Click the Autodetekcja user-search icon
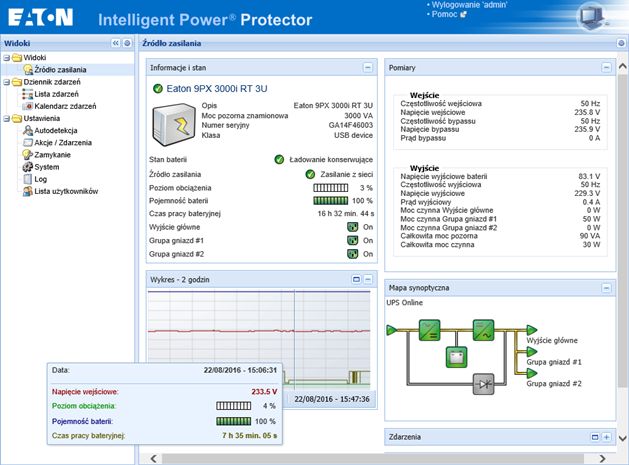629x465 pixels. (x=28, y=130)
